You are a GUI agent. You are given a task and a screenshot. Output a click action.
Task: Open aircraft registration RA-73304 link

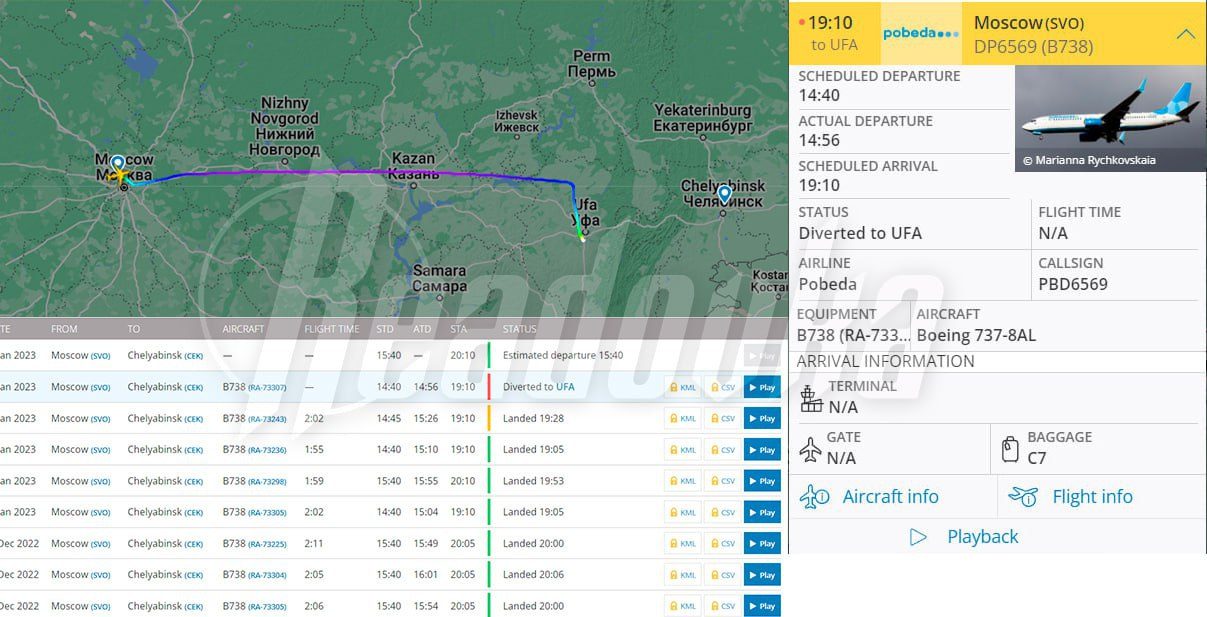coord(267,575)
